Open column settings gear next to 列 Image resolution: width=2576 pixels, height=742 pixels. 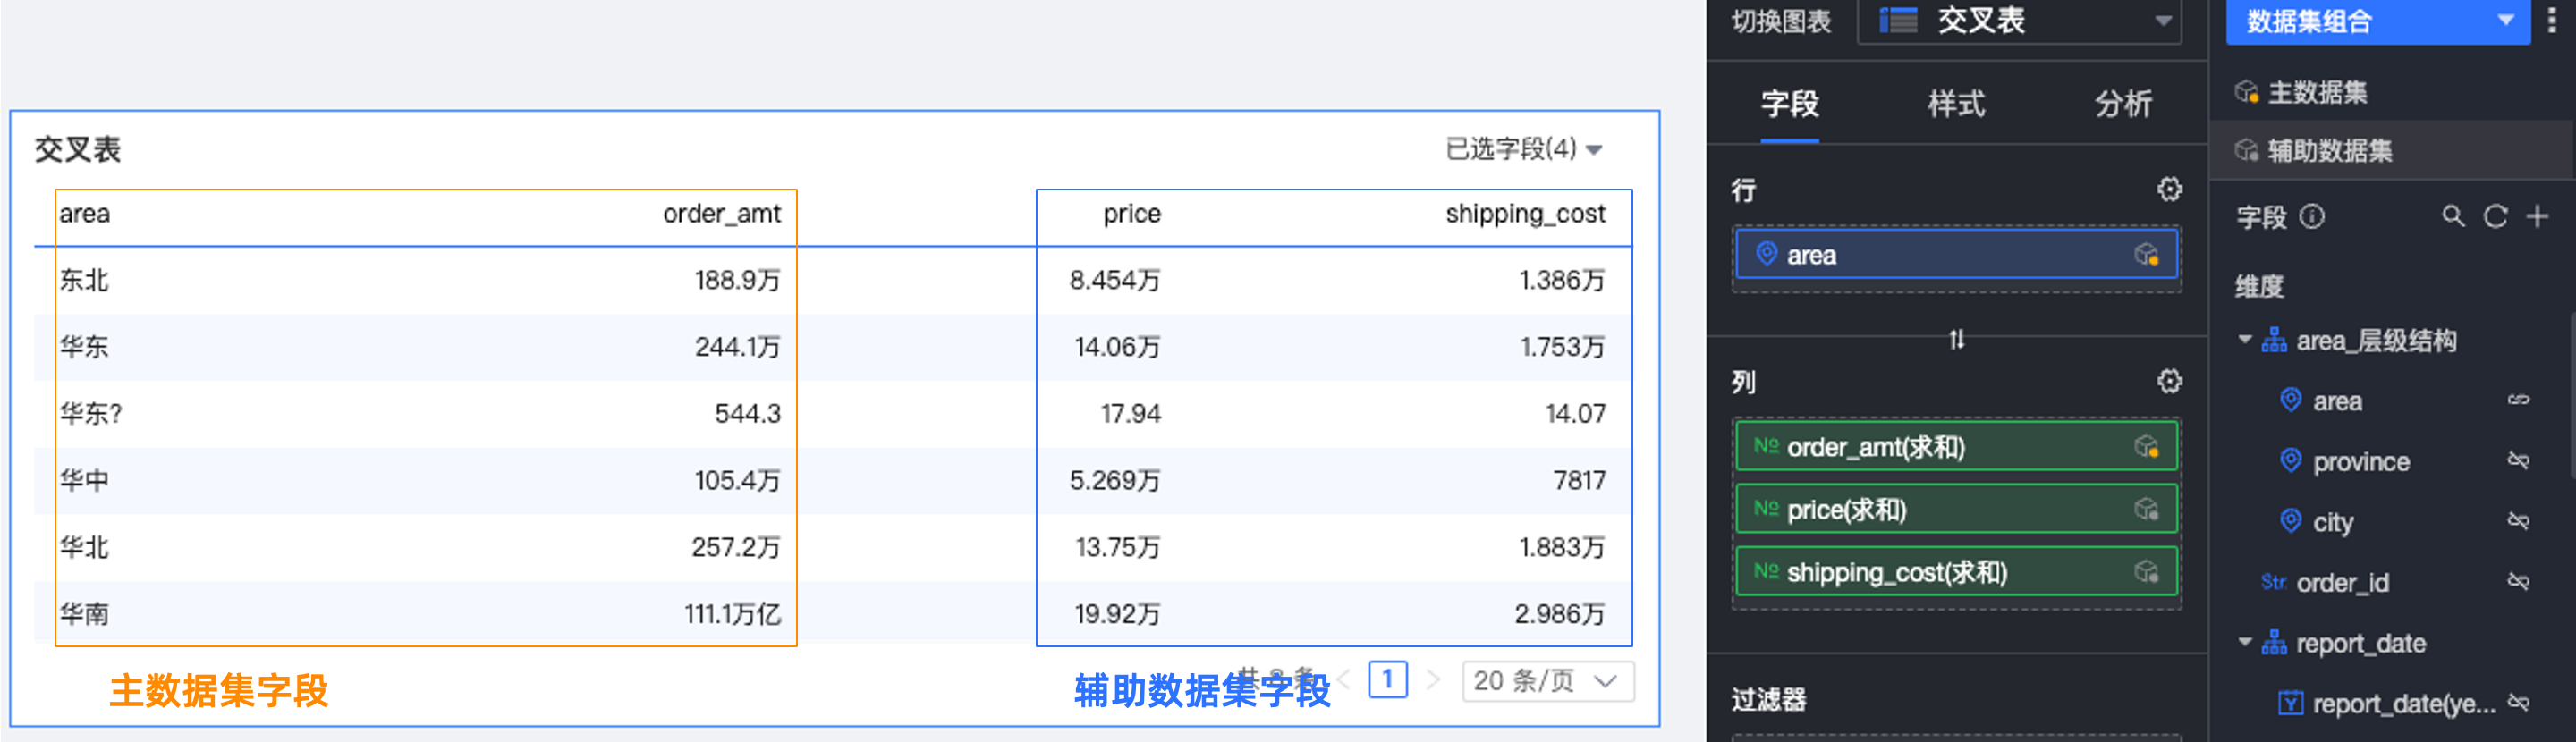click(x=2168, y=381)
